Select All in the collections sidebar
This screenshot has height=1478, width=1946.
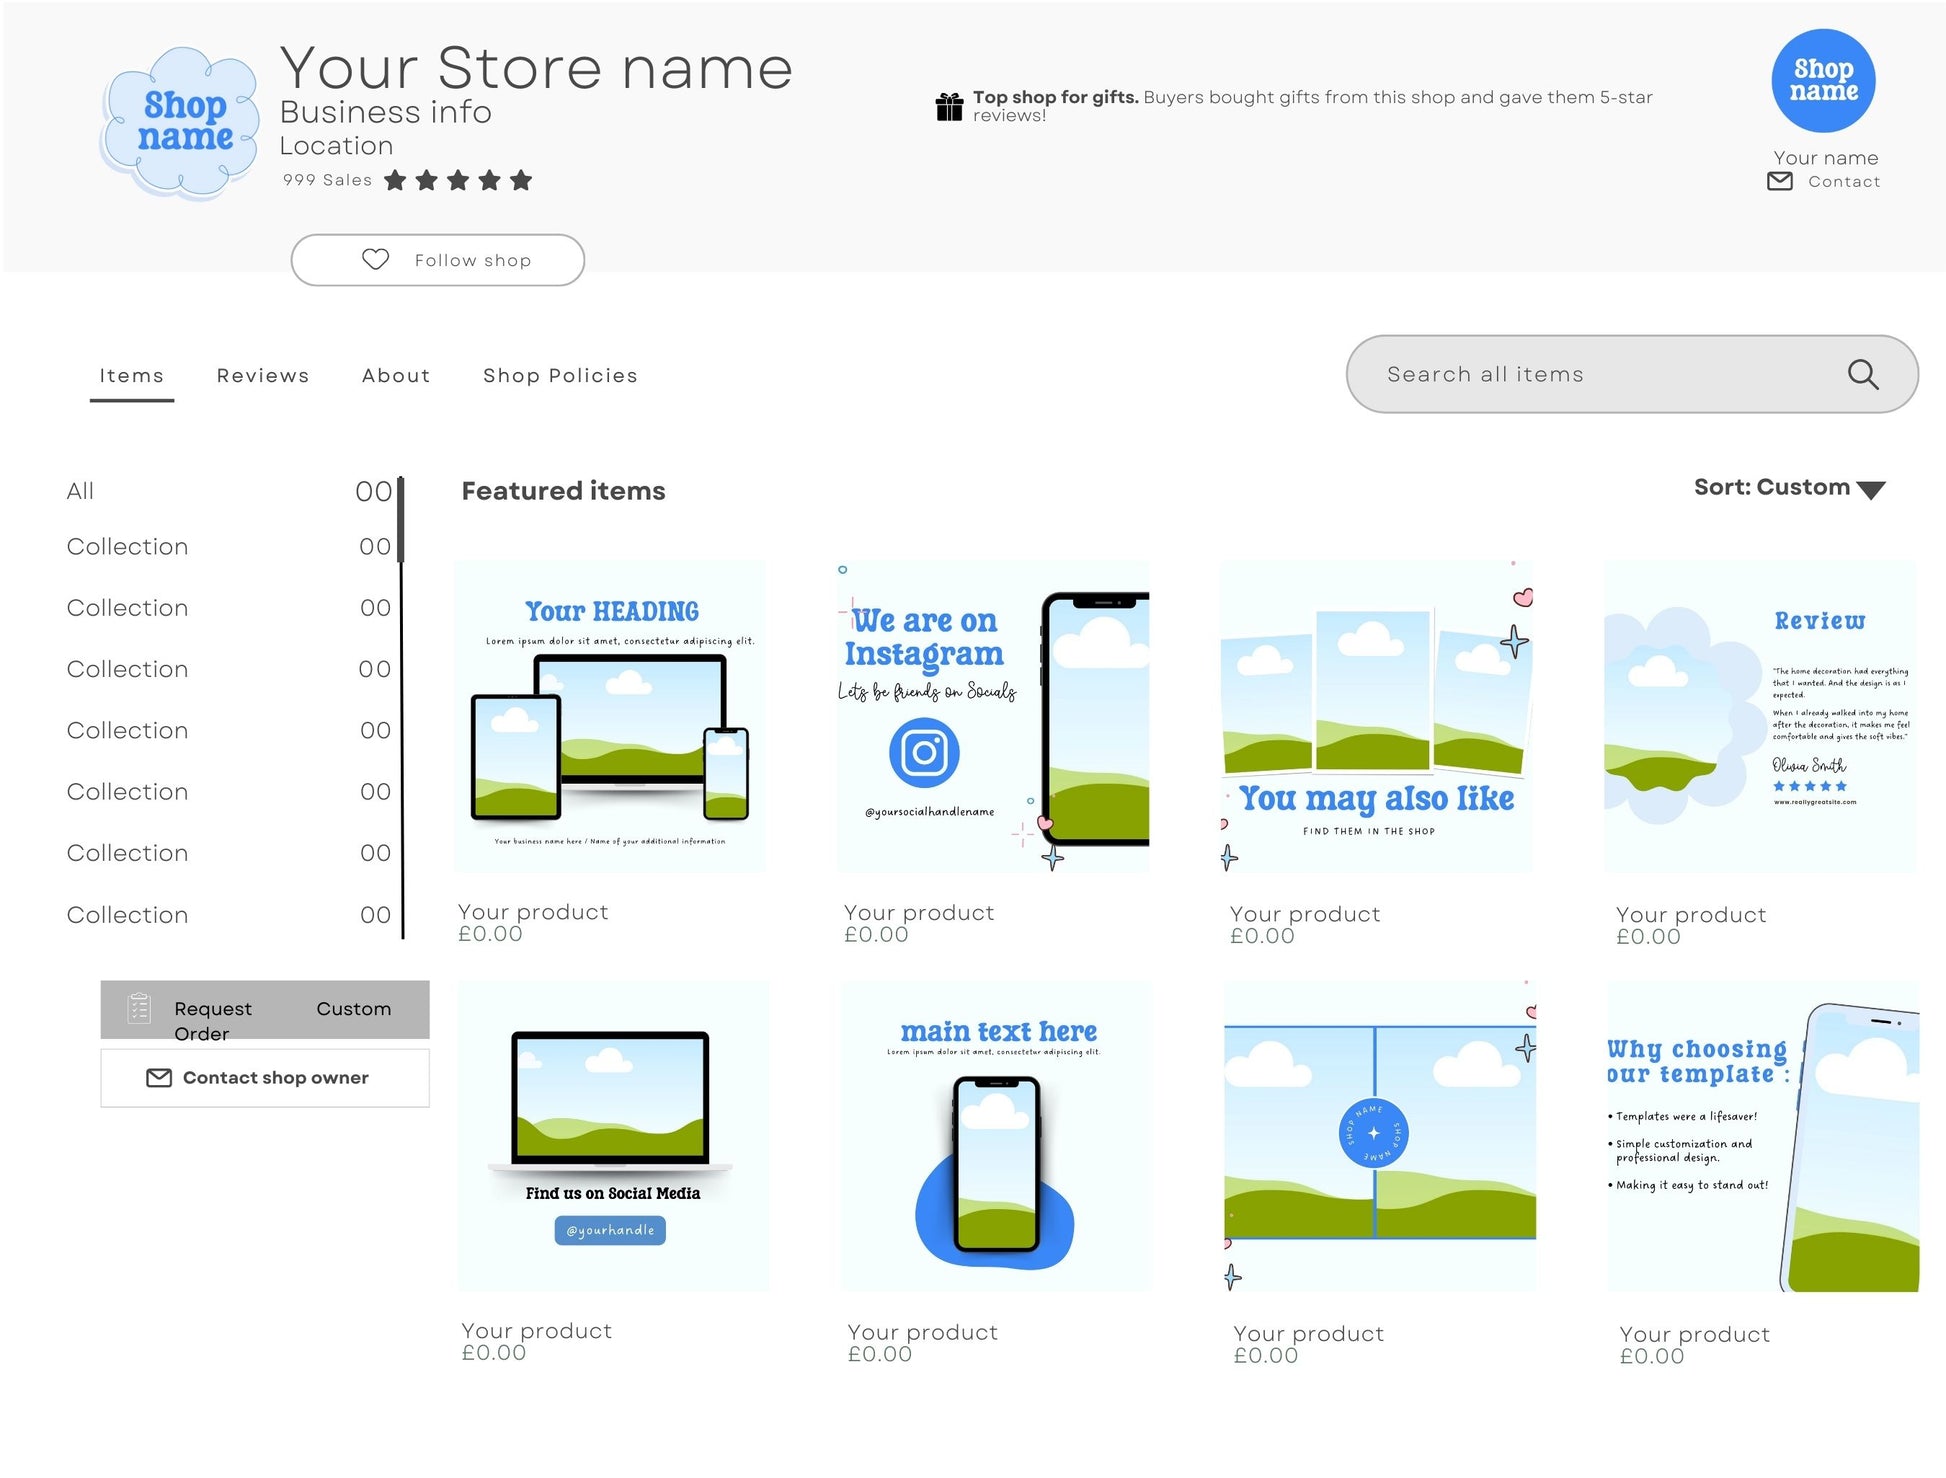click(x=80, y=491)
